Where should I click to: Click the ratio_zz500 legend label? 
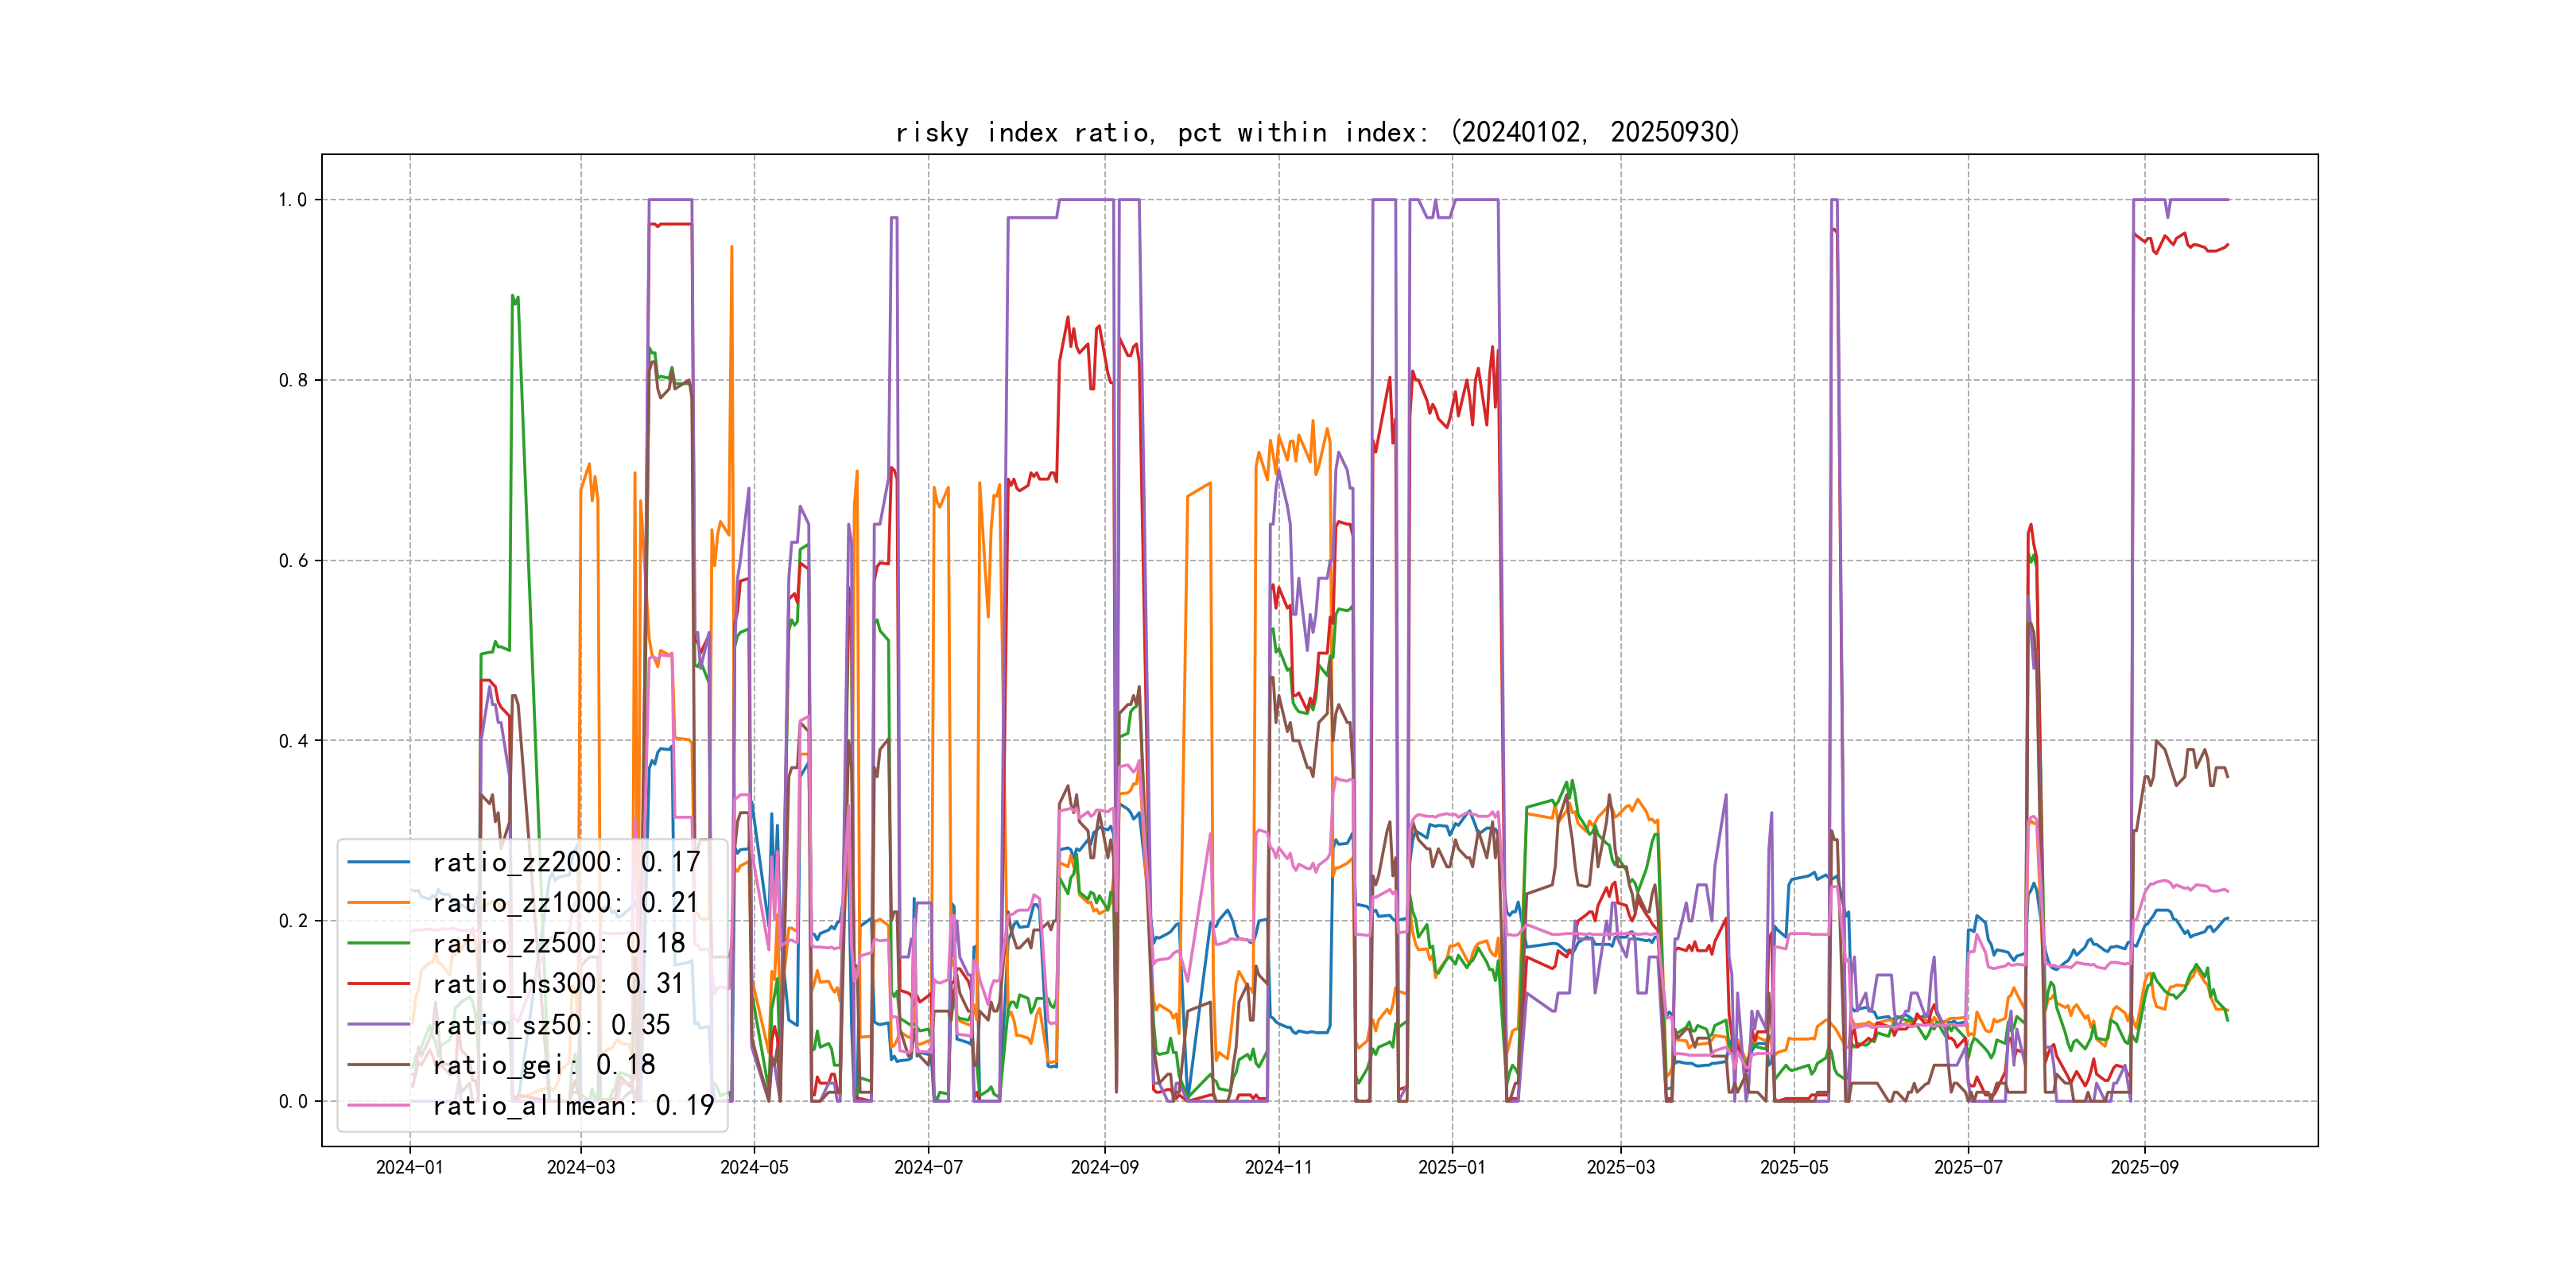pyautogui.click(x=558, y=943)
